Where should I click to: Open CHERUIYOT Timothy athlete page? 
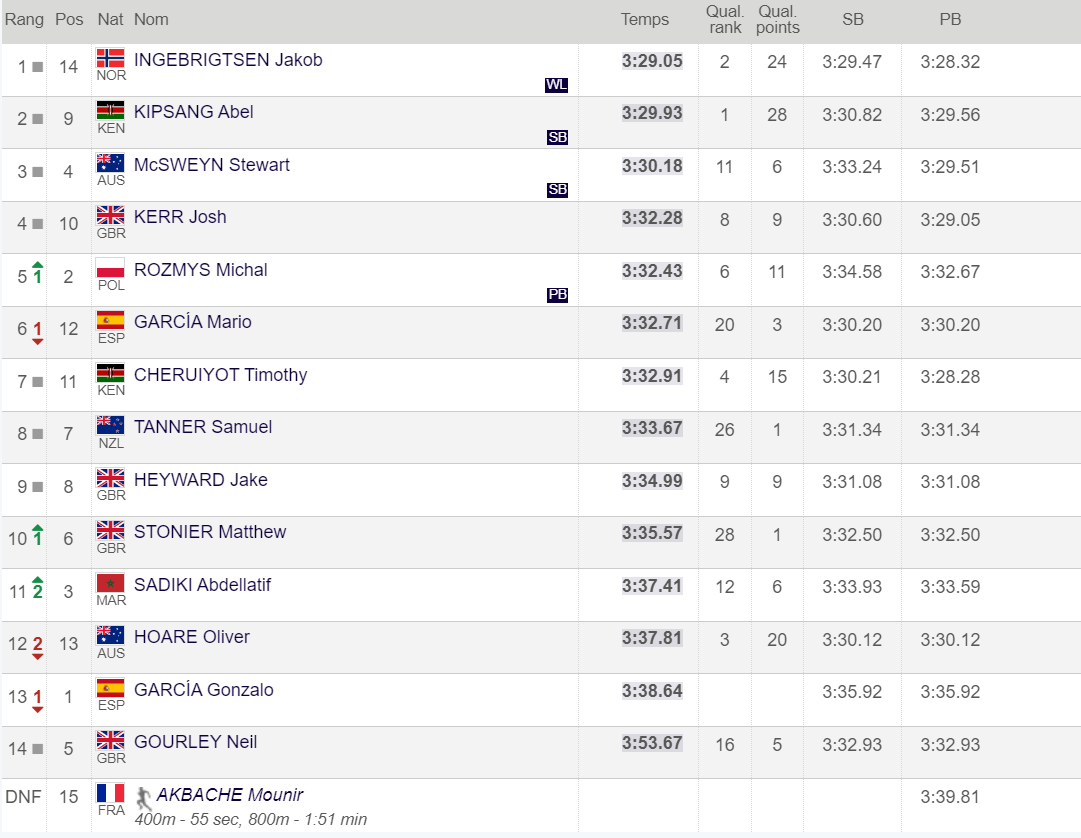tap(220, 375)
